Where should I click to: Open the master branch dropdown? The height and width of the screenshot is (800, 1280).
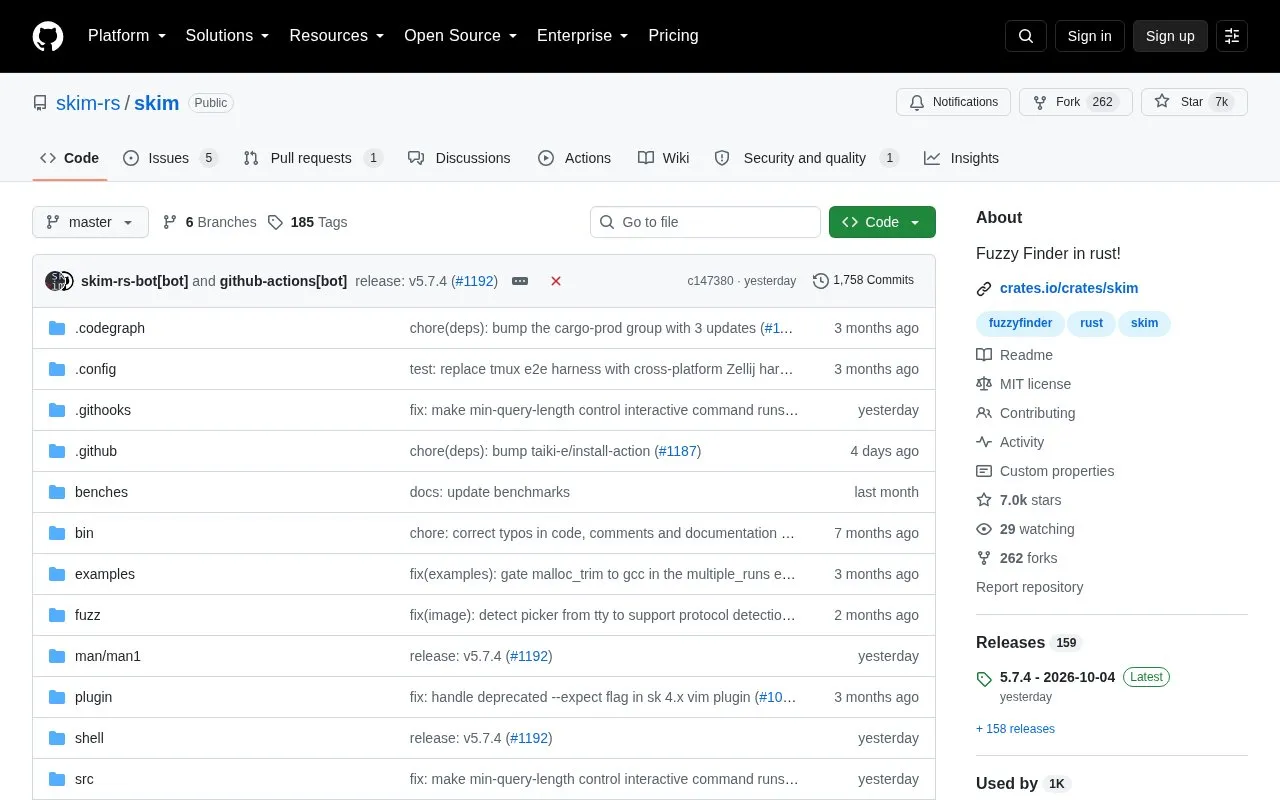(x=90, y=222)
